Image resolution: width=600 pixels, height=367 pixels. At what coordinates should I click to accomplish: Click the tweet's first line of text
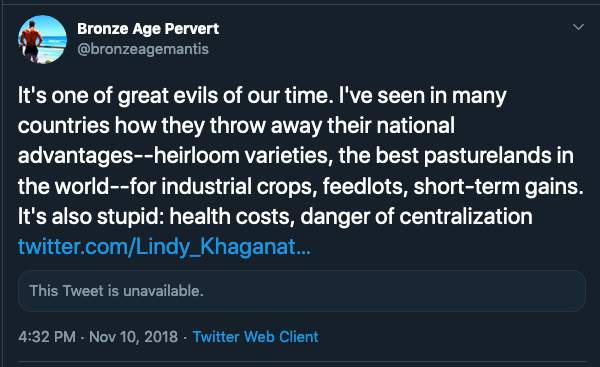point(262,96)
